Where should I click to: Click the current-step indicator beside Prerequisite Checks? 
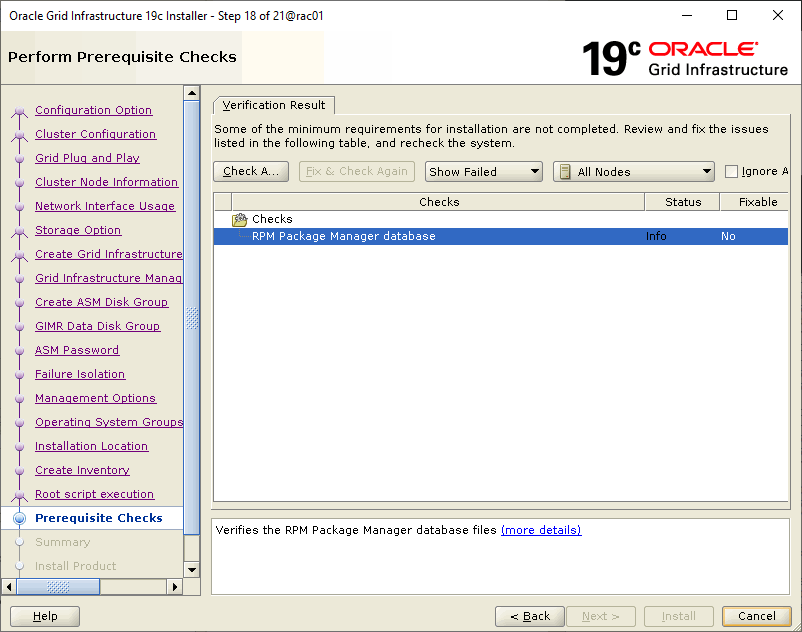point(19,518)
